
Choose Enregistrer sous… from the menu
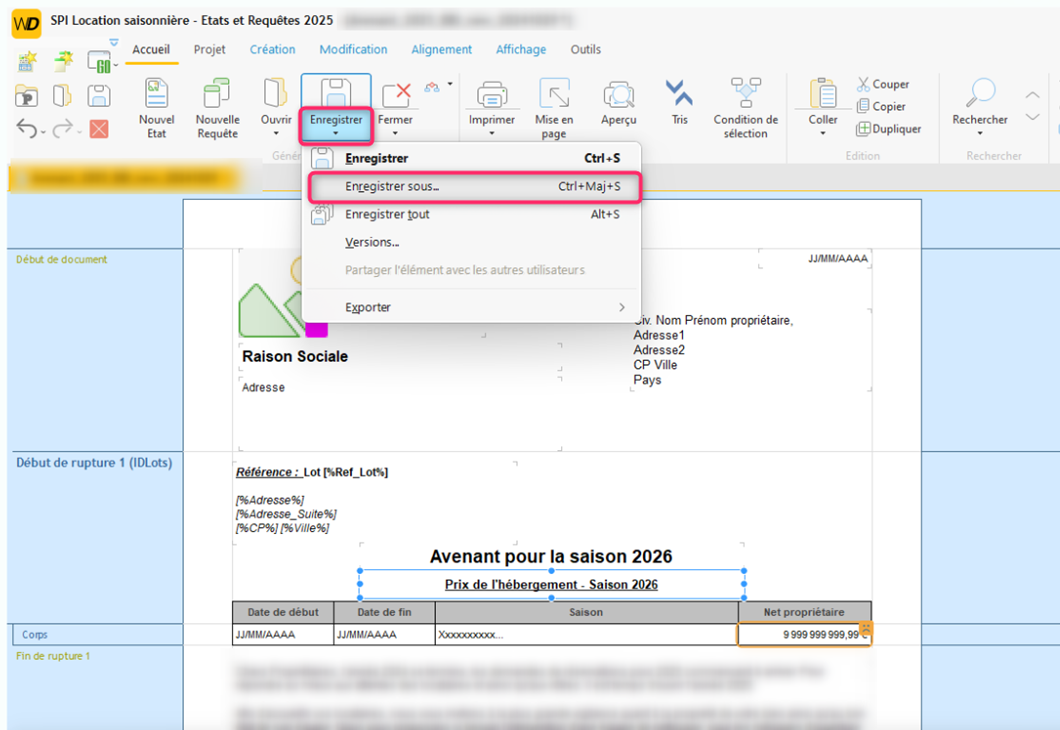coord(392,186)
